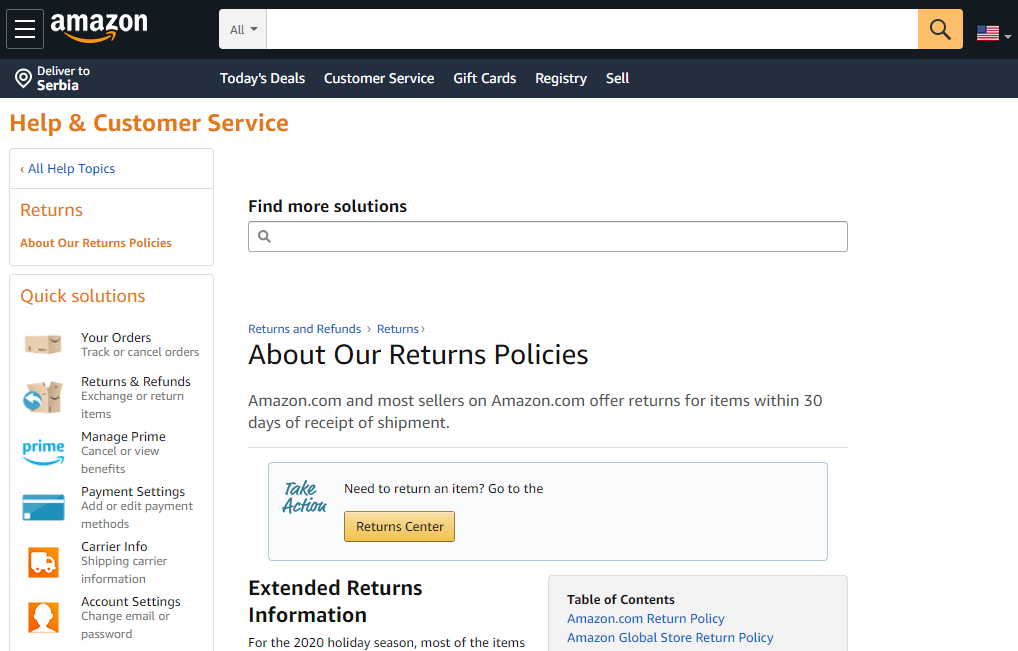The image size is (1018, 651).
Task: Expand the All departments search dropdown
Action: 243,29
